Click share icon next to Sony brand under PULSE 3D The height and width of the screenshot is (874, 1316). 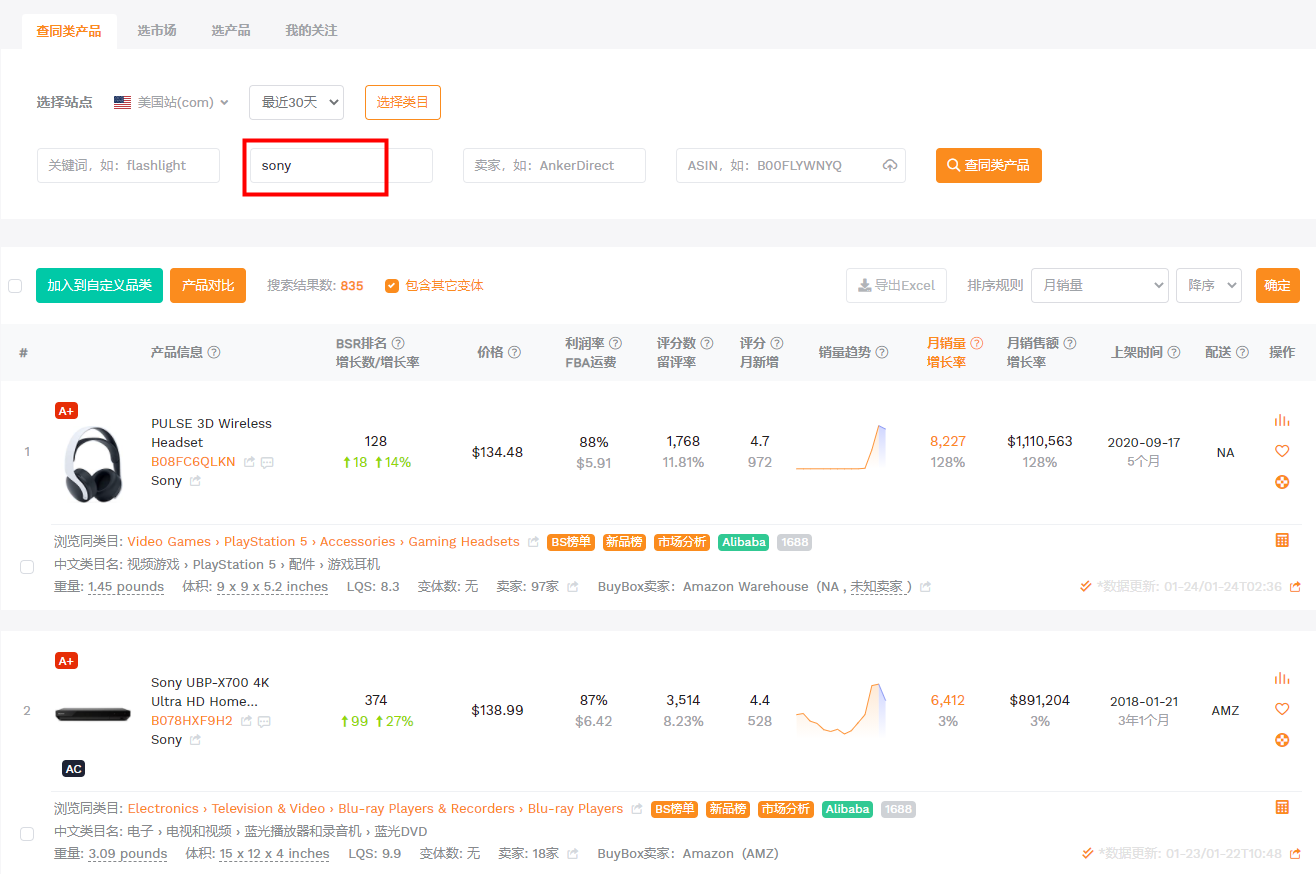195,481
